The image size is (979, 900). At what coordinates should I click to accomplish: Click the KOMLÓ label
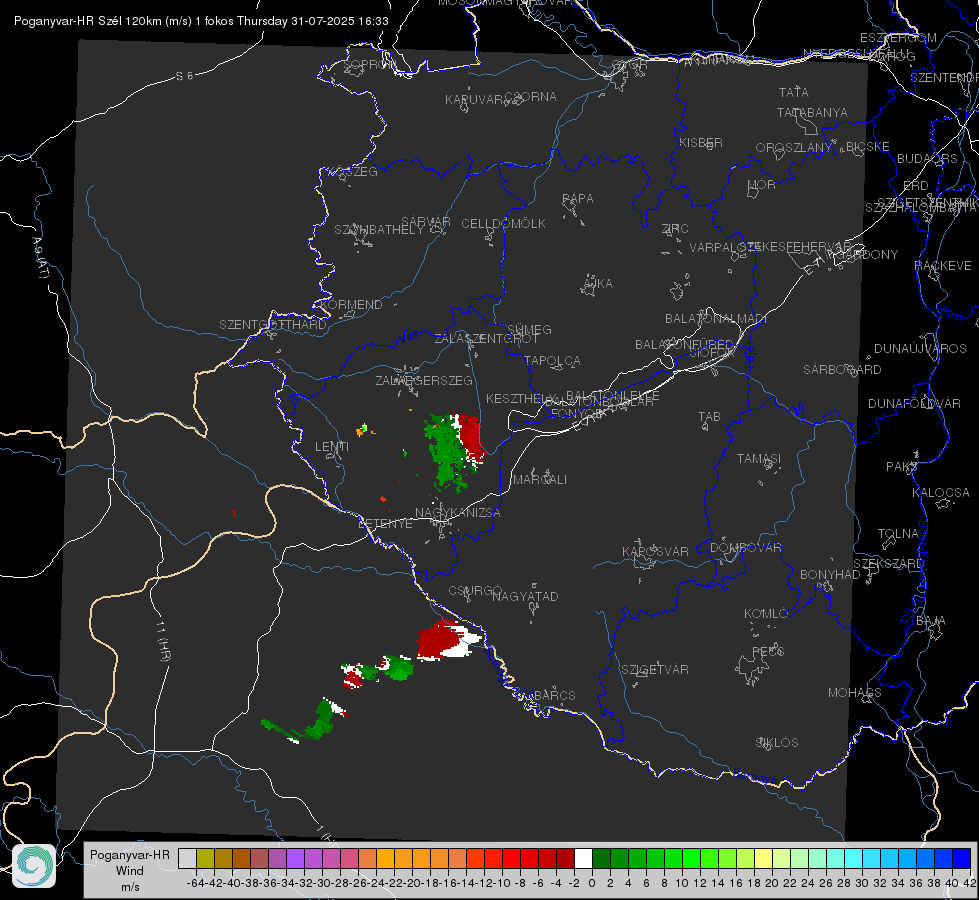pyautogui.click(x=766, y=614)
